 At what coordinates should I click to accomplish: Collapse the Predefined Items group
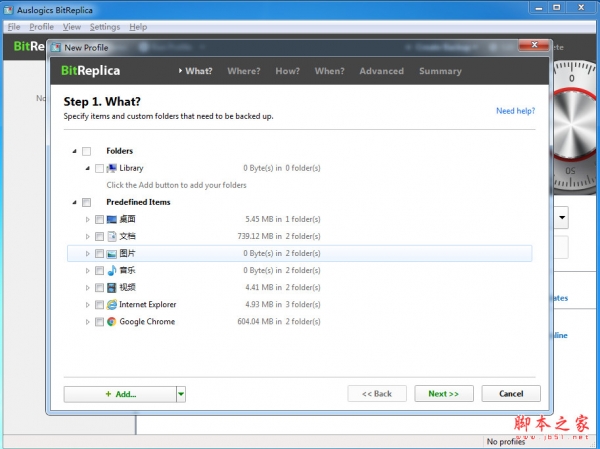coord(75,202)
